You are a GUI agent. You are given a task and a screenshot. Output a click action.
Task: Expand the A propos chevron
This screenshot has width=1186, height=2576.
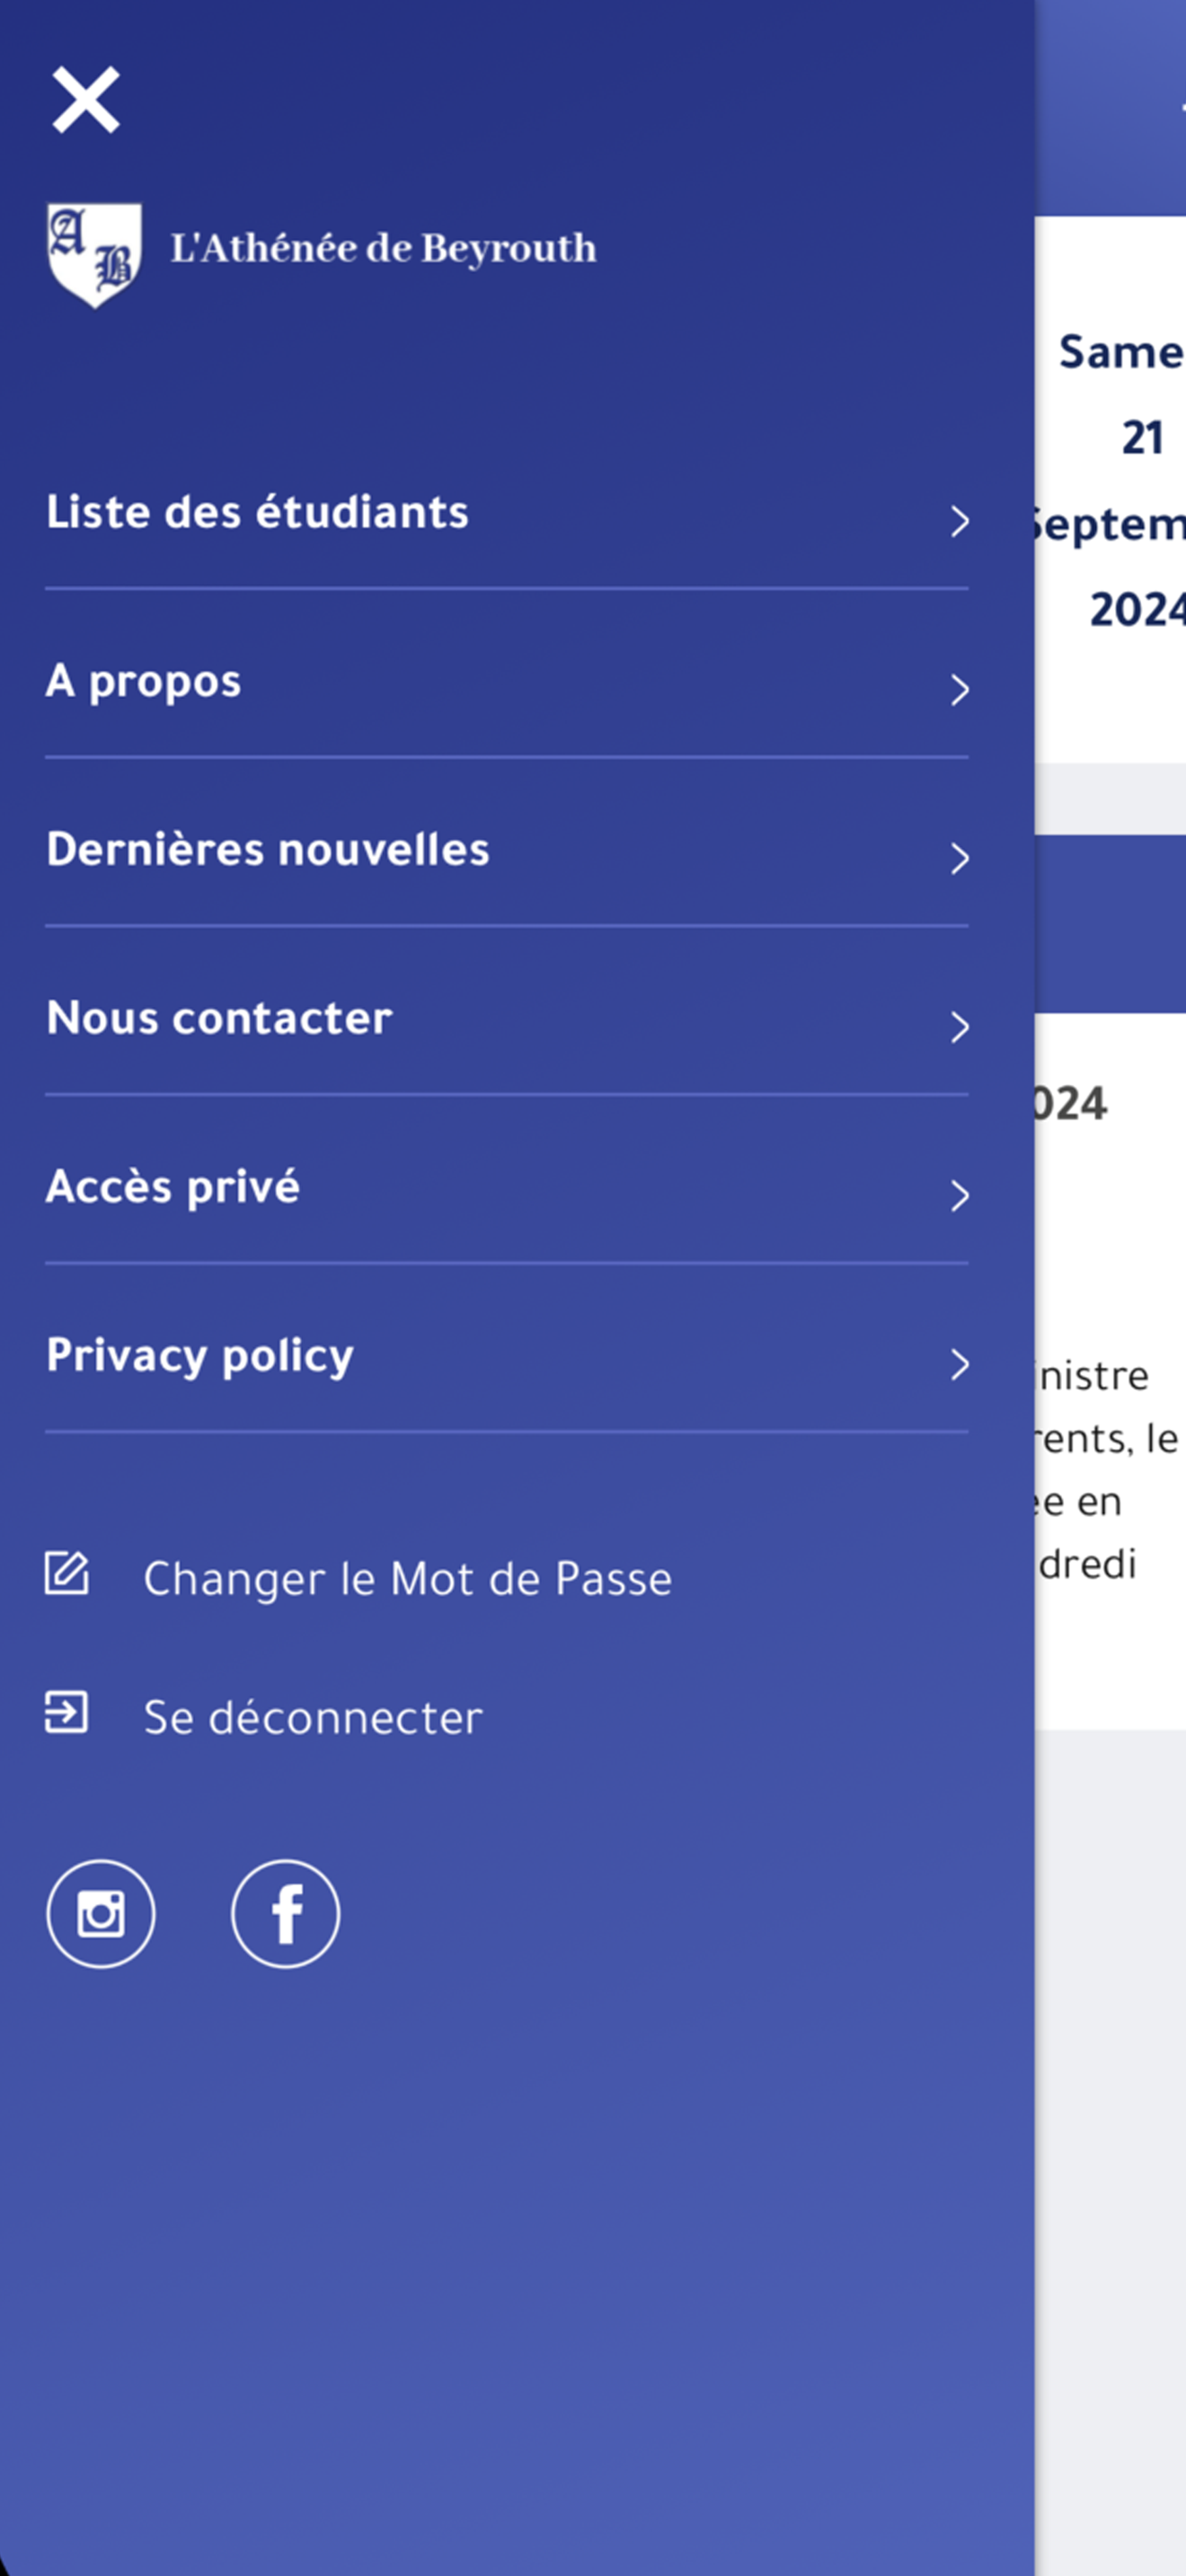coord(960,690)
